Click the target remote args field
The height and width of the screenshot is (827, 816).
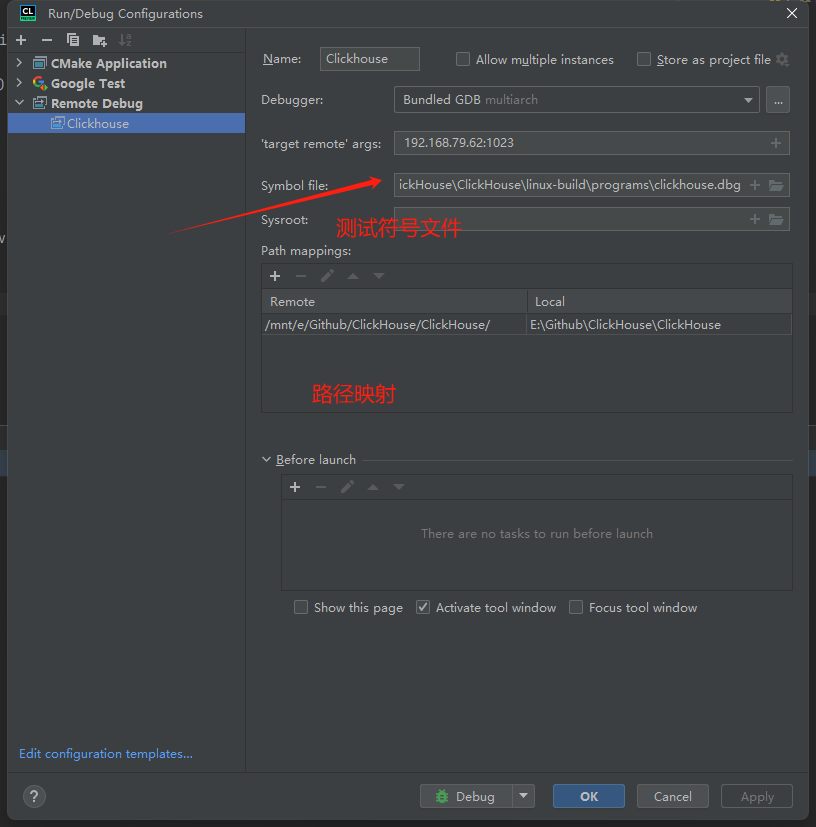pyautogui.click(x=591, y=143)
